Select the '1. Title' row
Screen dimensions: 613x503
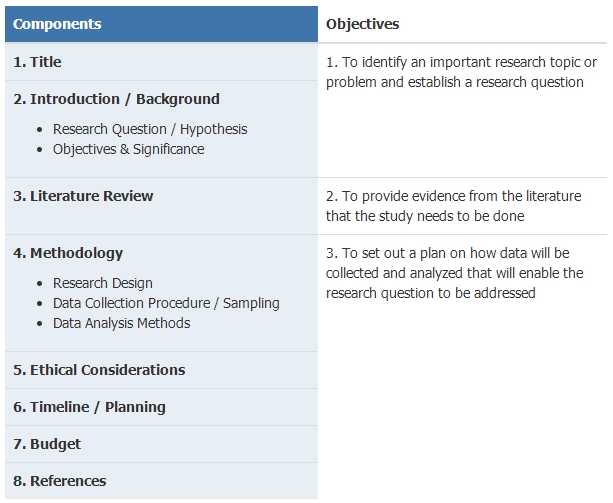tap(161, 62)
